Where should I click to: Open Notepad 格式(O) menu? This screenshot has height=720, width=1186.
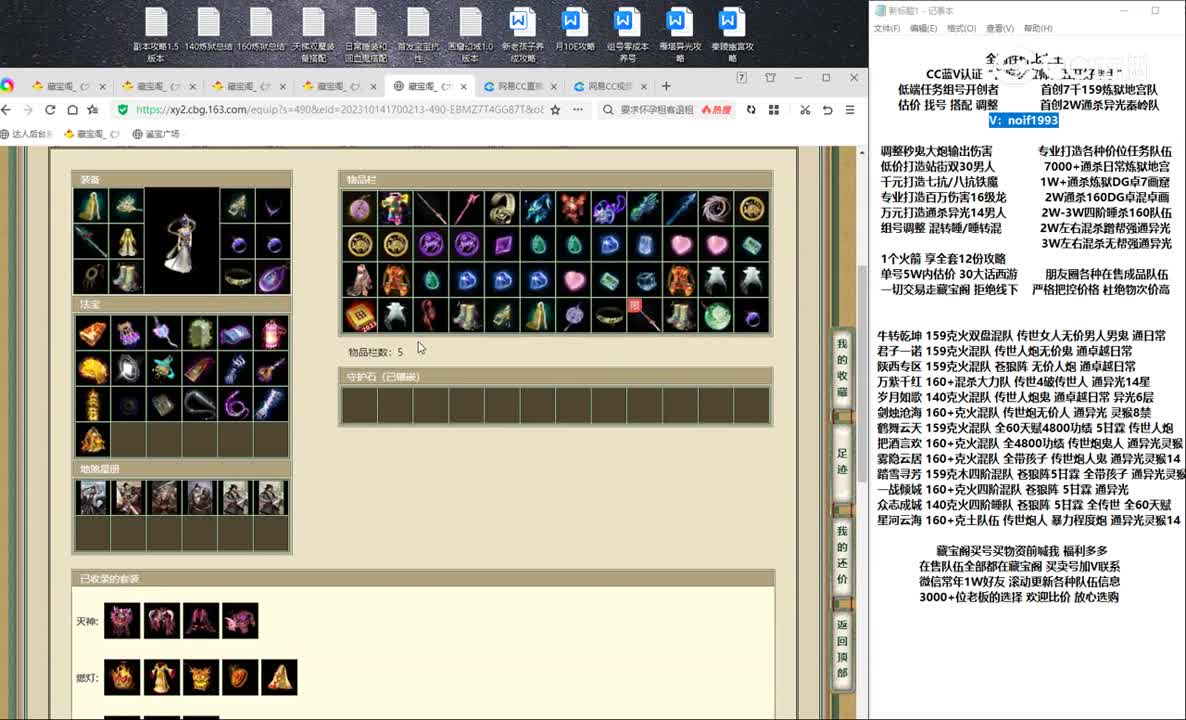961,28
